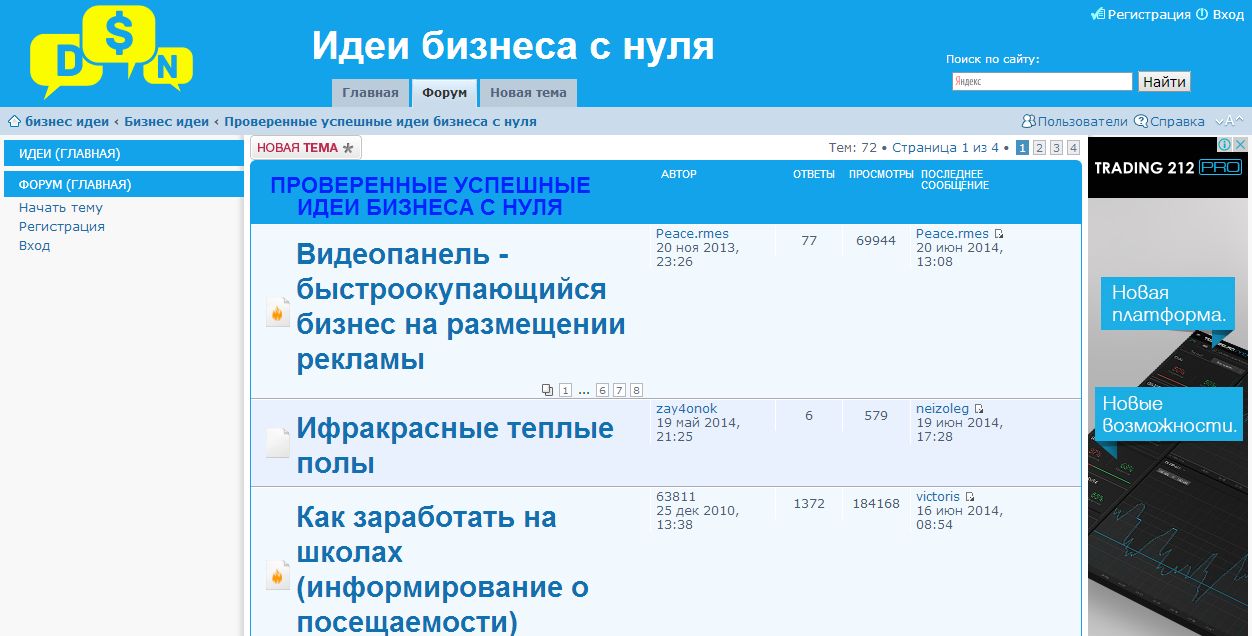
Task: Open the Регистрация link in top right
Action: click(x=1148, y=14)
